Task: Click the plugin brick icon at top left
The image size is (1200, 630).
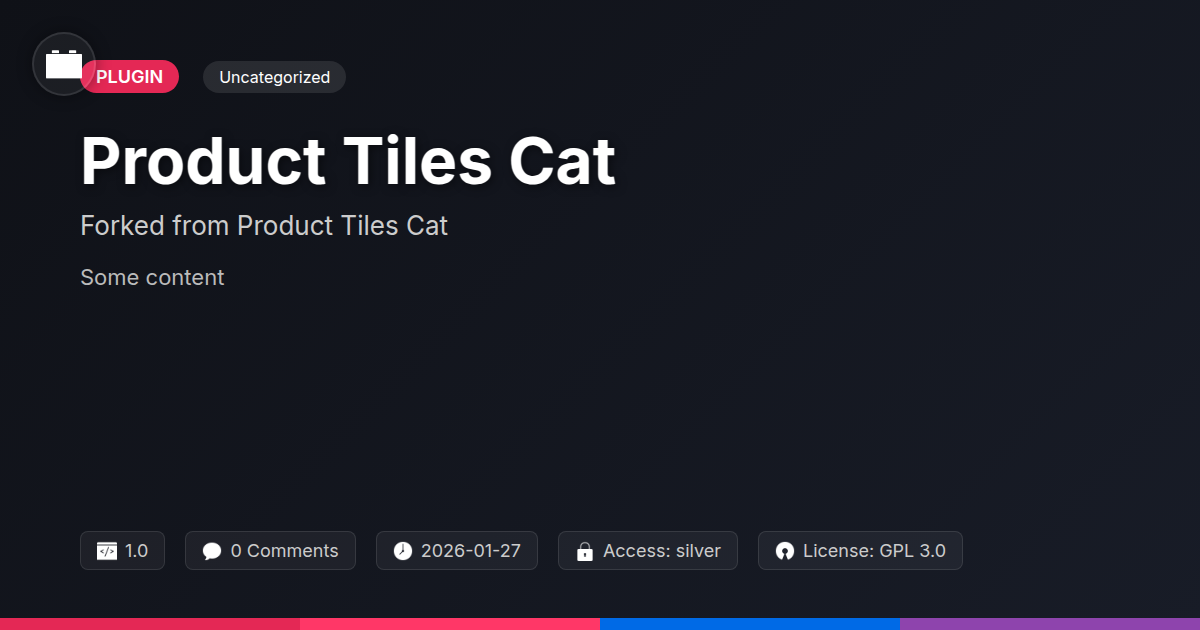Action: click(64, 64)
